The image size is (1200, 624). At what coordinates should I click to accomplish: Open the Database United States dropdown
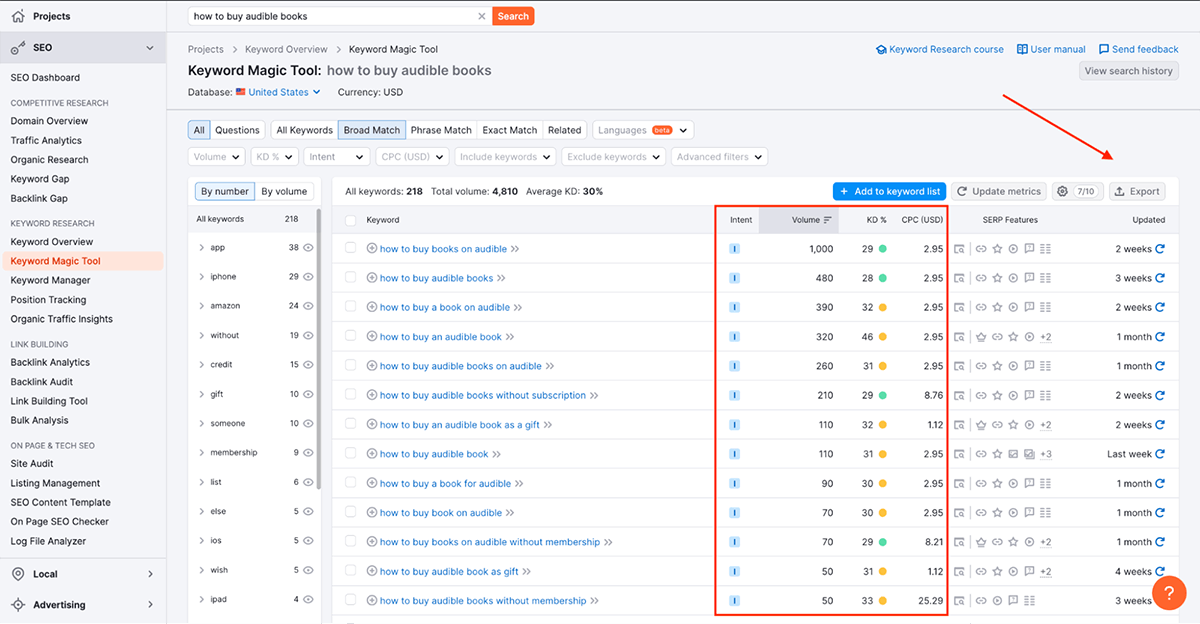coord(278,91)
